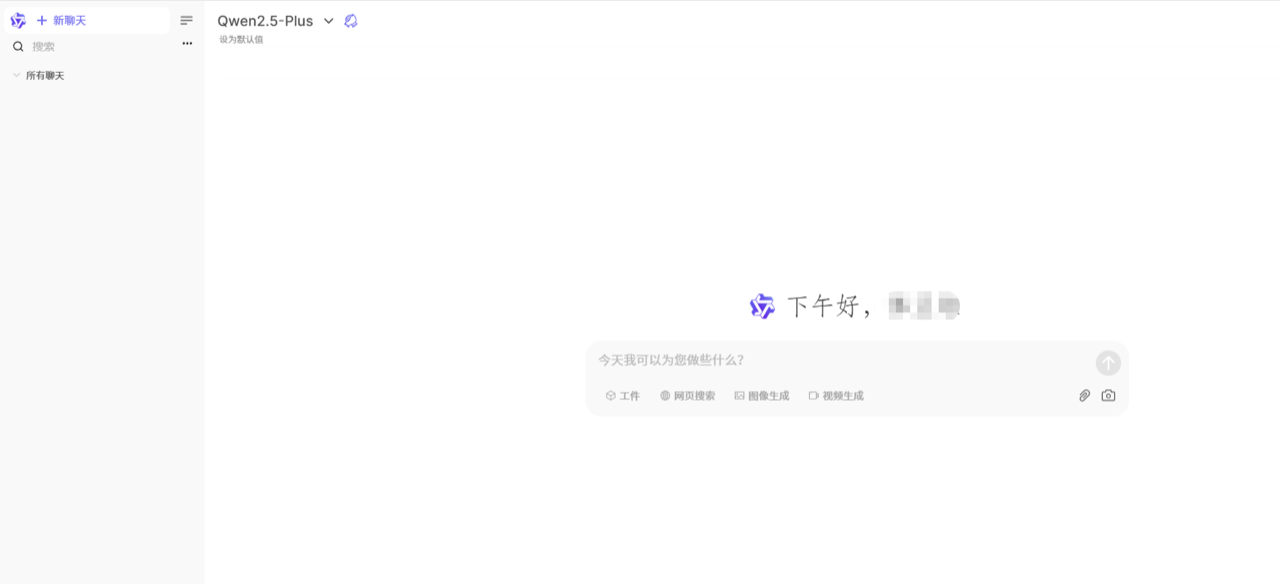Enable 网页搜索 web search

[688, 396]
